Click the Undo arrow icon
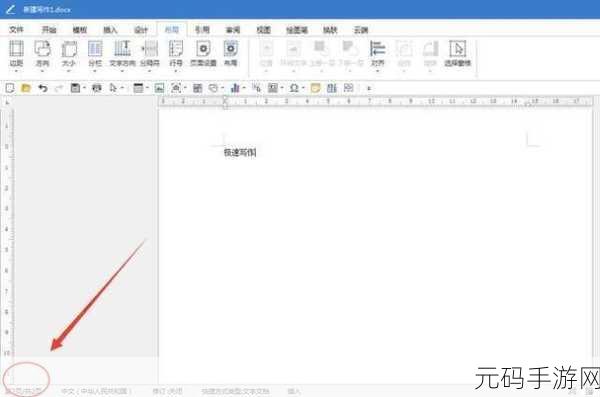Viewport: 600px width, 397px height. 43,88
